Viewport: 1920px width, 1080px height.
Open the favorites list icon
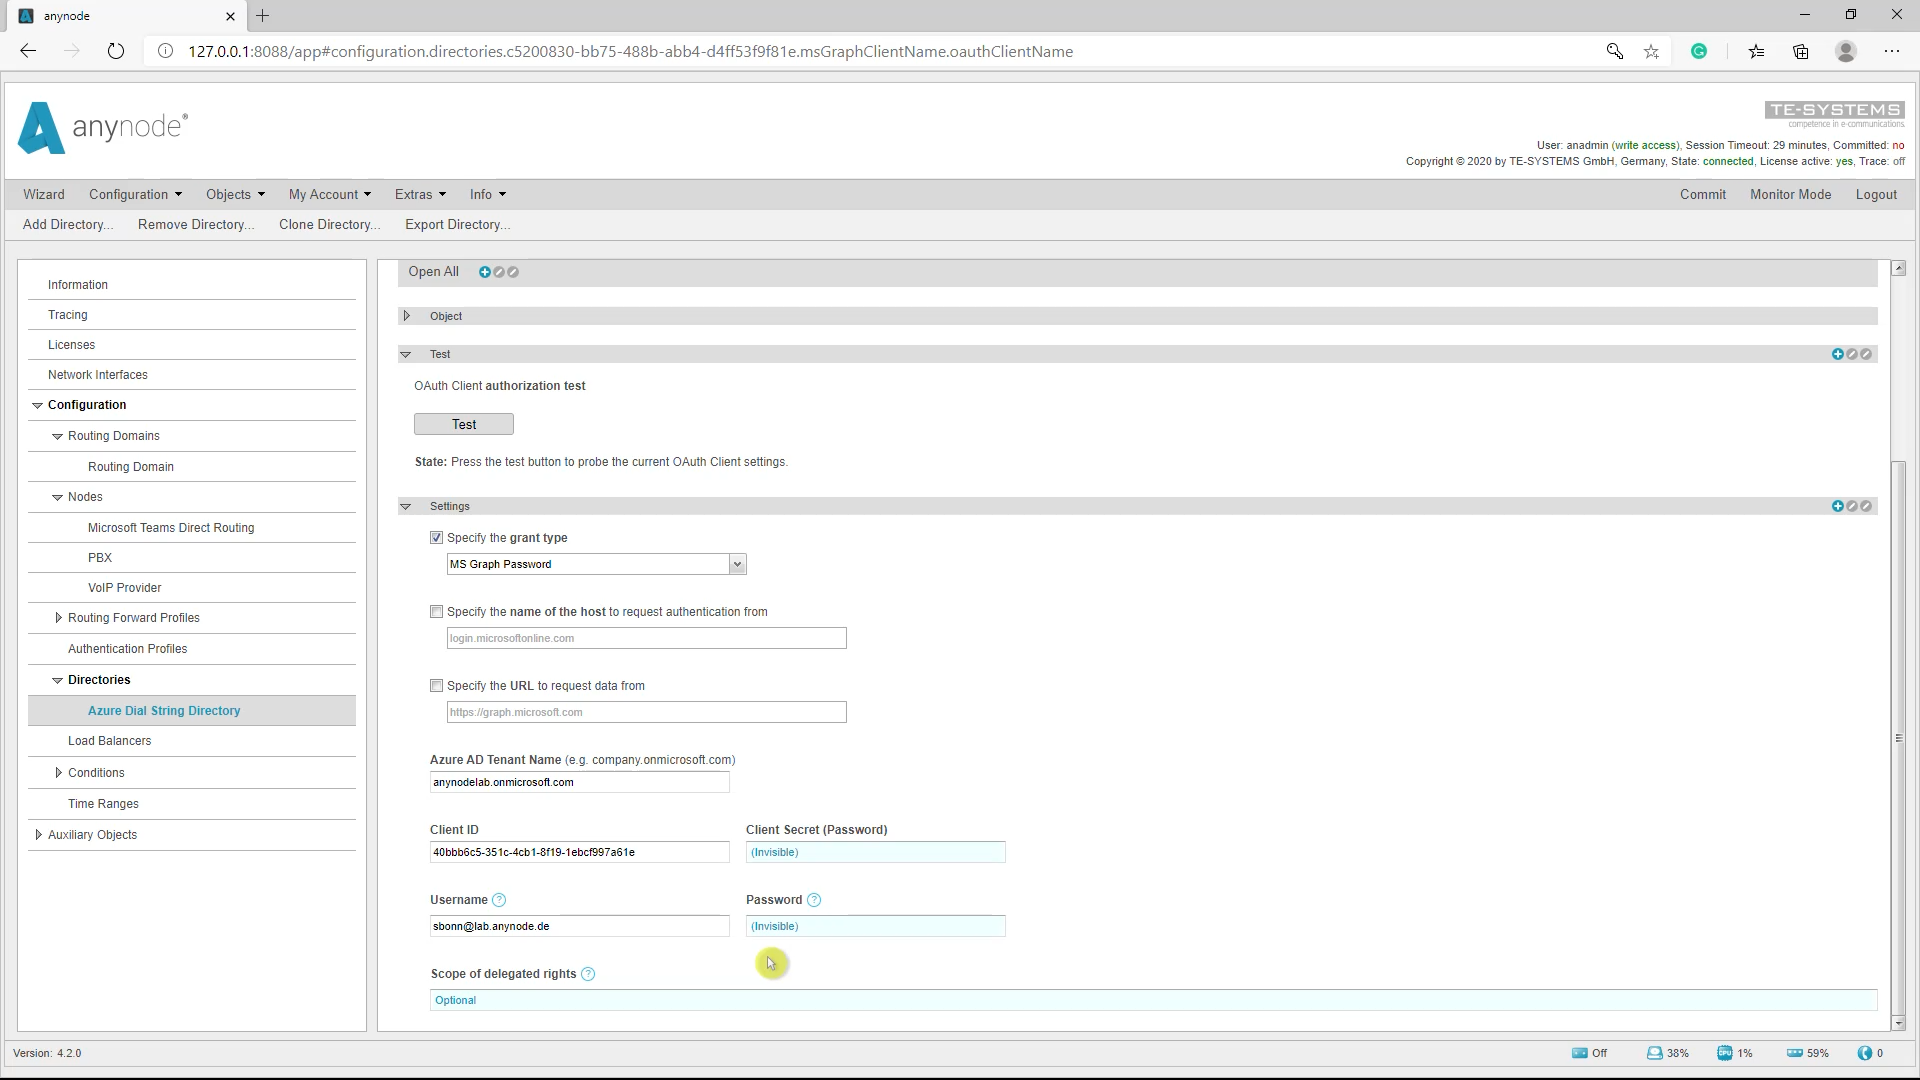[x=1756, y=51]
